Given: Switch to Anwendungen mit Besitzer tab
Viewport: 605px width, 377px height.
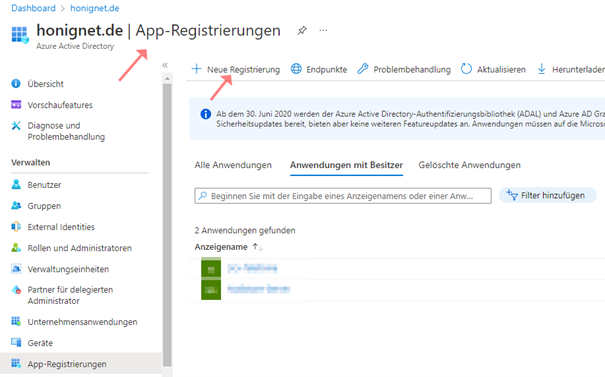Looking at the screenshot, I should pos(346,165).
